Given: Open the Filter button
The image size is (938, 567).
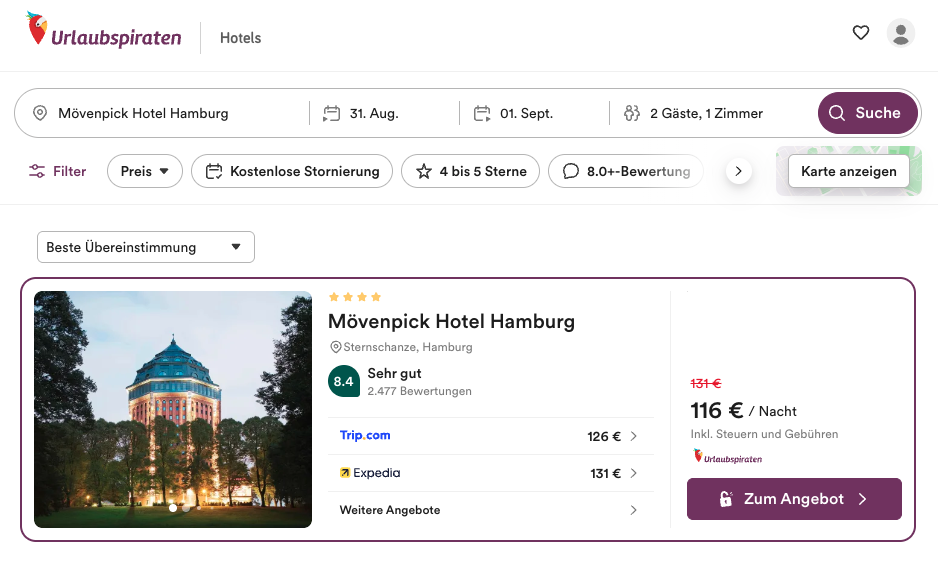Looking at the screenshot, I should tap(57, 171).
